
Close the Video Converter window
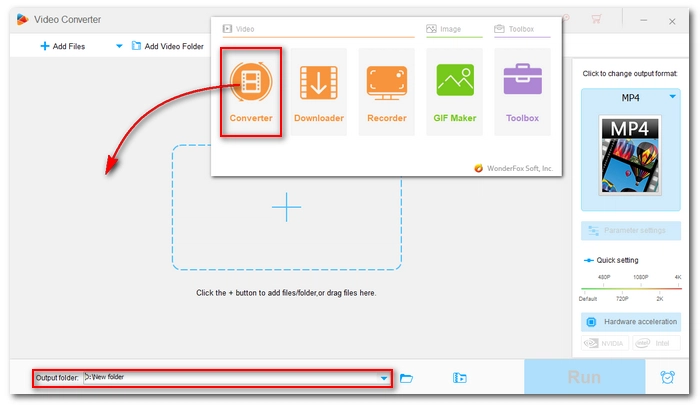672,21
